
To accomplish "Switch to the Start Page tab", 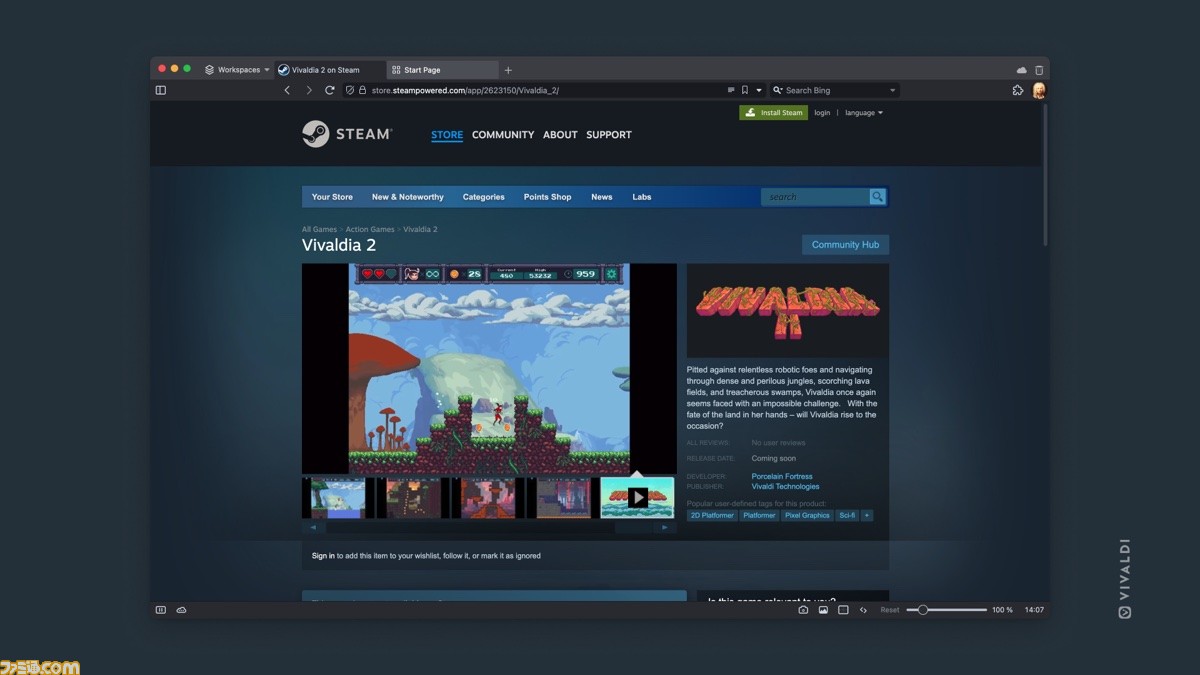I will 443,70.
